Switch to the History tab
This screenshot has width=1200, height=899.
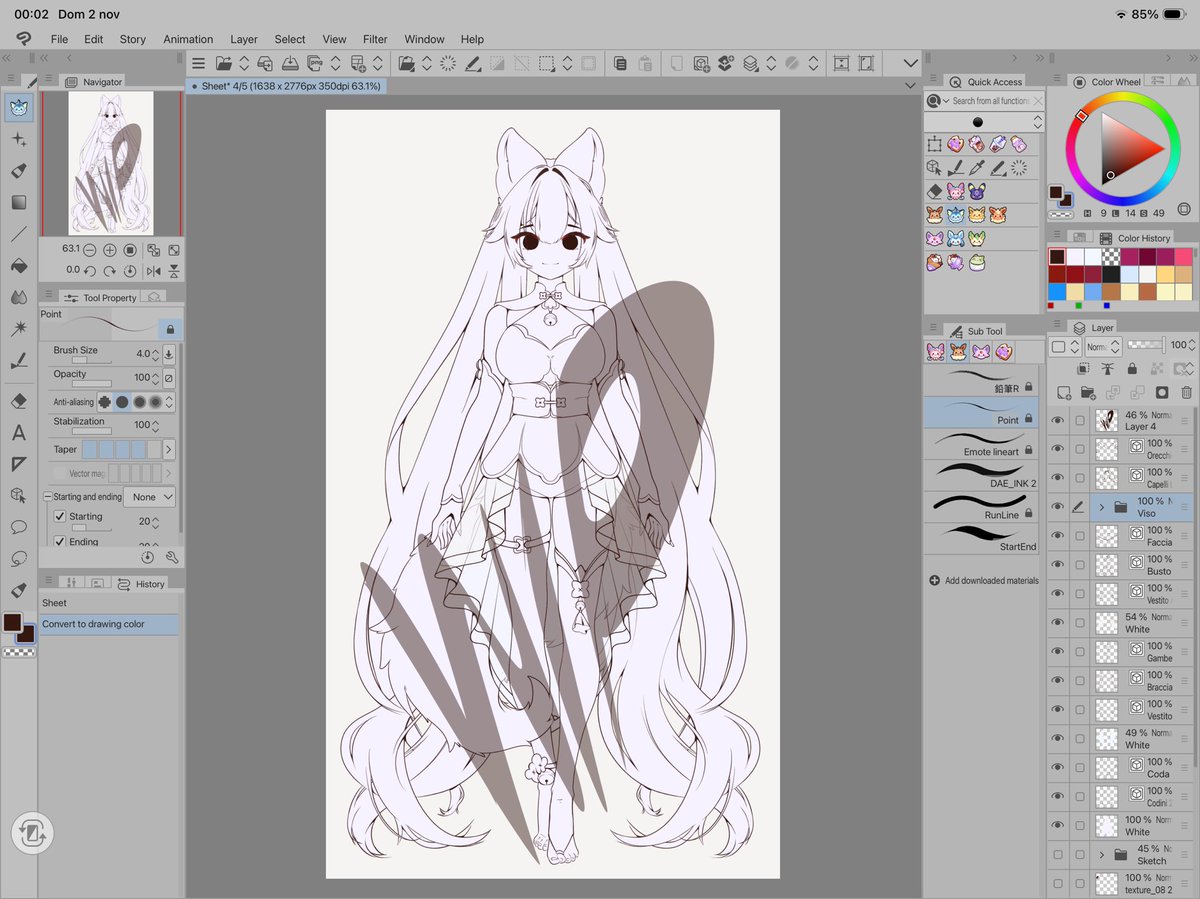click(150, 583)
